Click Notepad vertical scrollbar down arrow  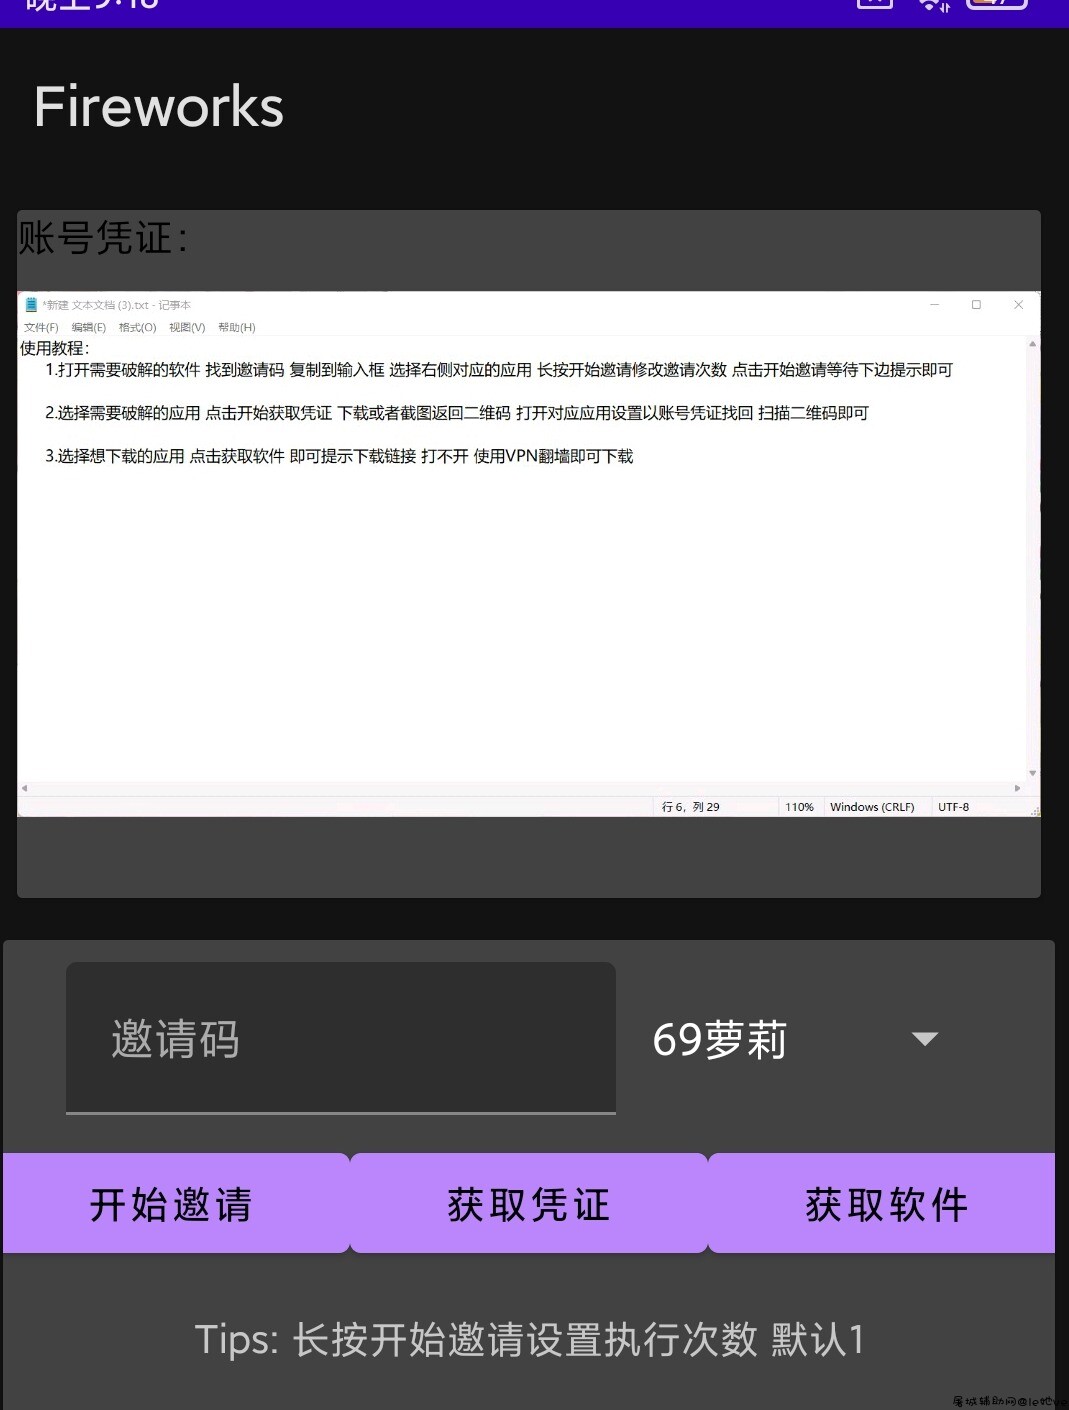[x=1033, y=773]
